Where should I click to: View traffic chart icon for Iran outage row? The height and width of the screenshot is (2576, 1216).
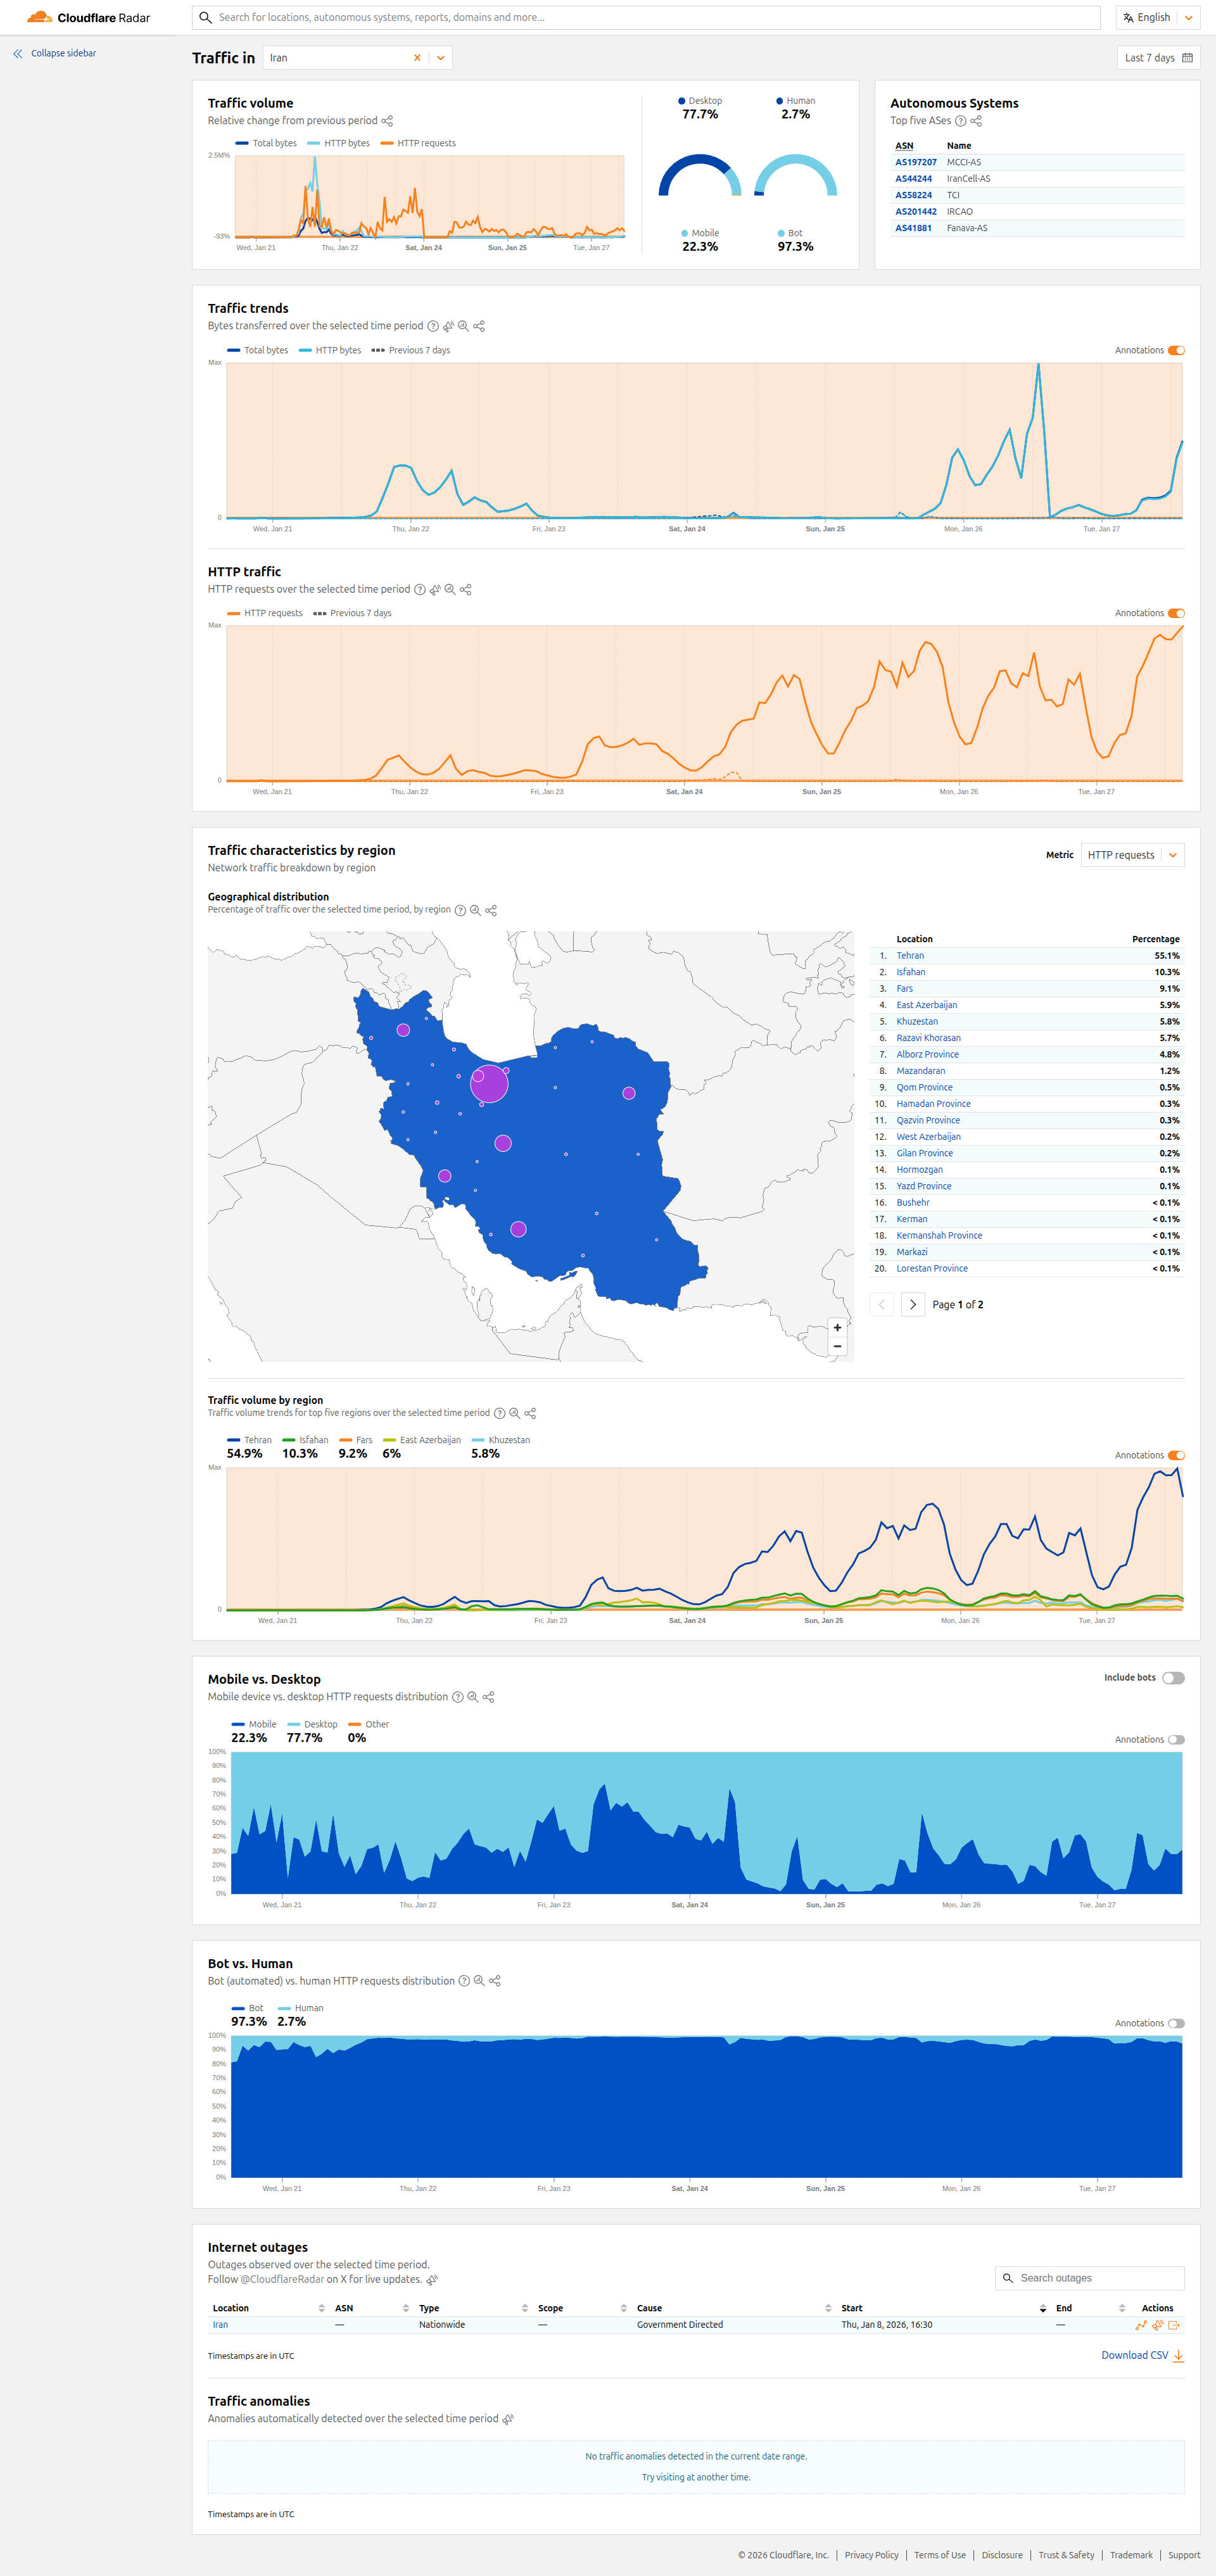click(1141, 2325)
